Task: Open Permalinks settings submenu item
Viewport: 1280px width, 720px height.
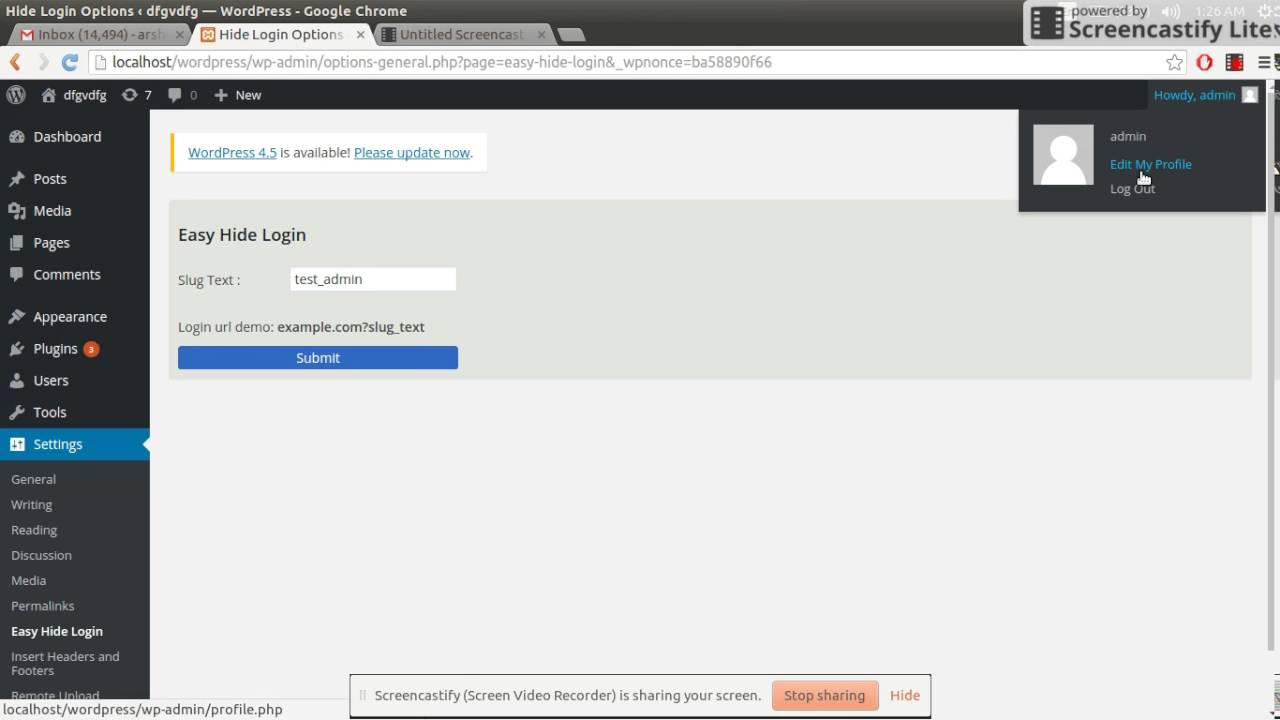Action: pyautogui.click(x=43, y=606)
